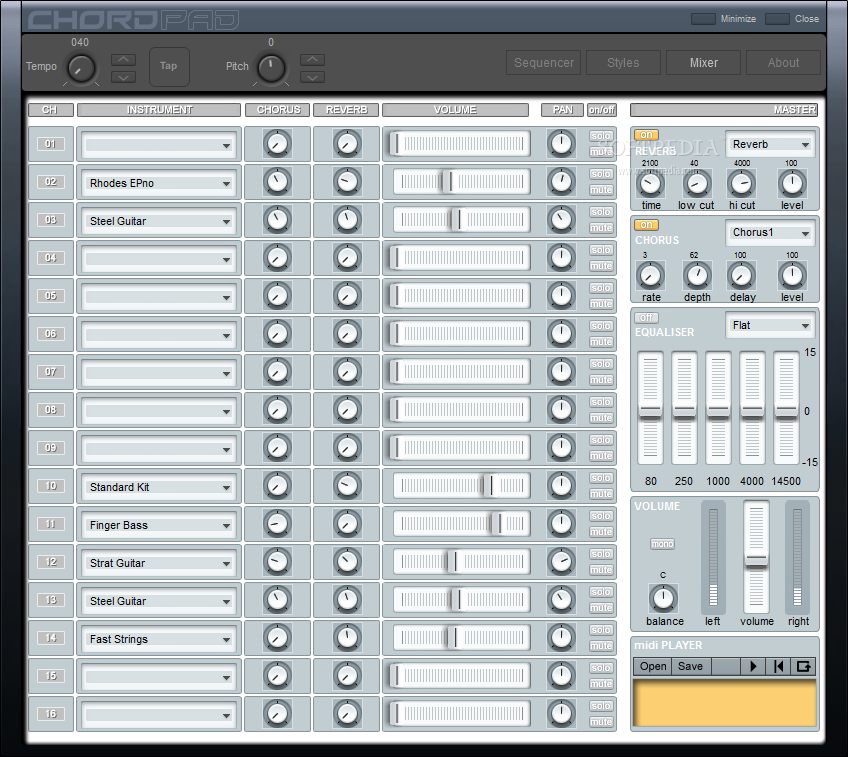Mute channel 11 Finger Bass
This screenshot has width=848, height=757.
click(x=601, y=532)
